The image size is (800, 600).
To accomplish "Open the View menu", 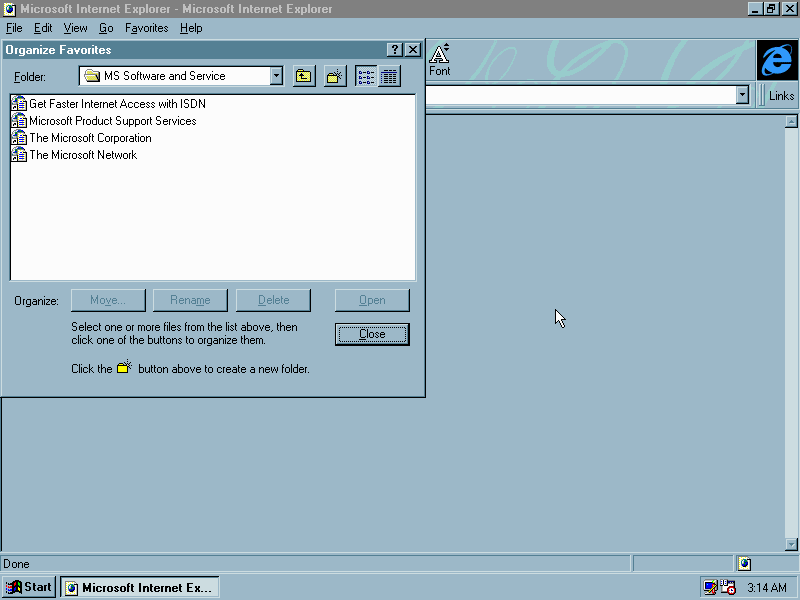I will click(76, 28).
